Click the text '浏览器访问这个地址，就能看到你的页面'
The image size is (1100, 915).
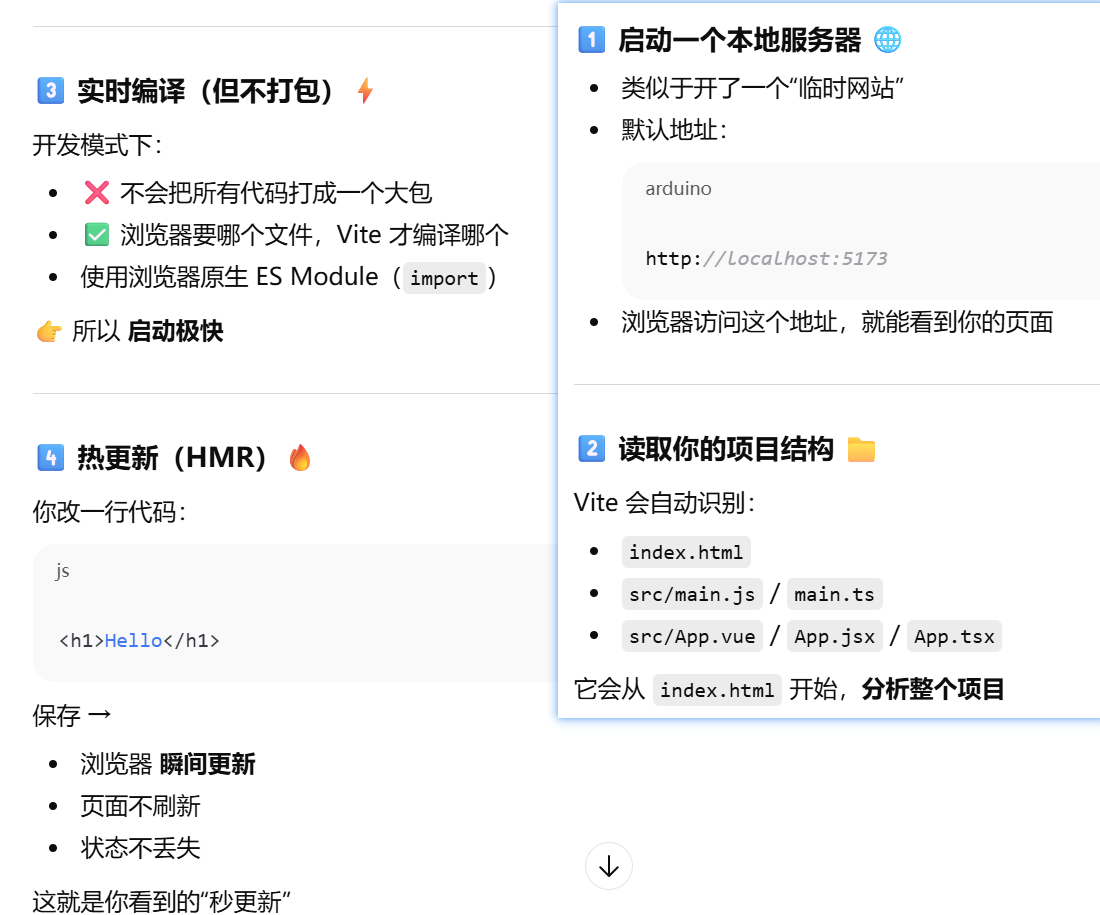pyautogui.click(x=837, y=322)
